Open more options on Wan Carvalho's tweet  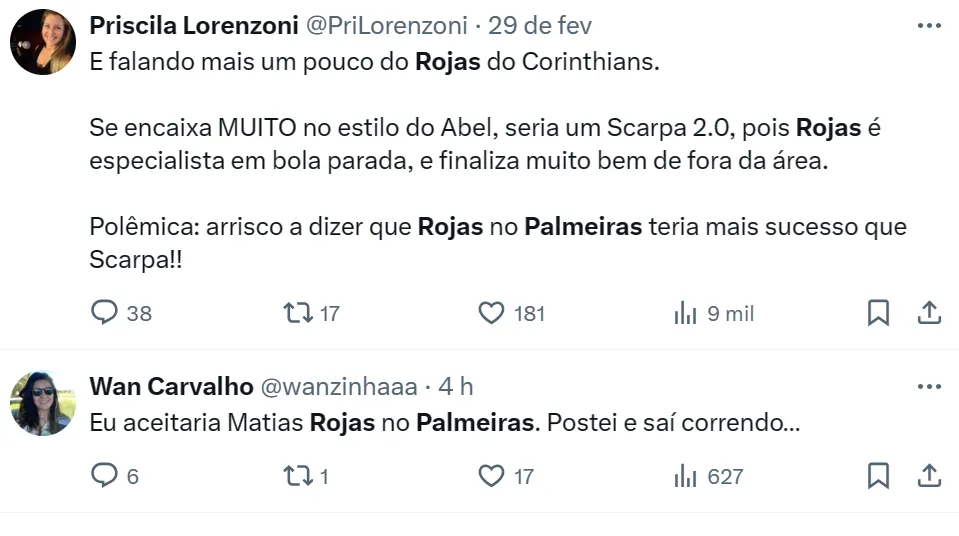pyautogui.click(x=929, y=386)
